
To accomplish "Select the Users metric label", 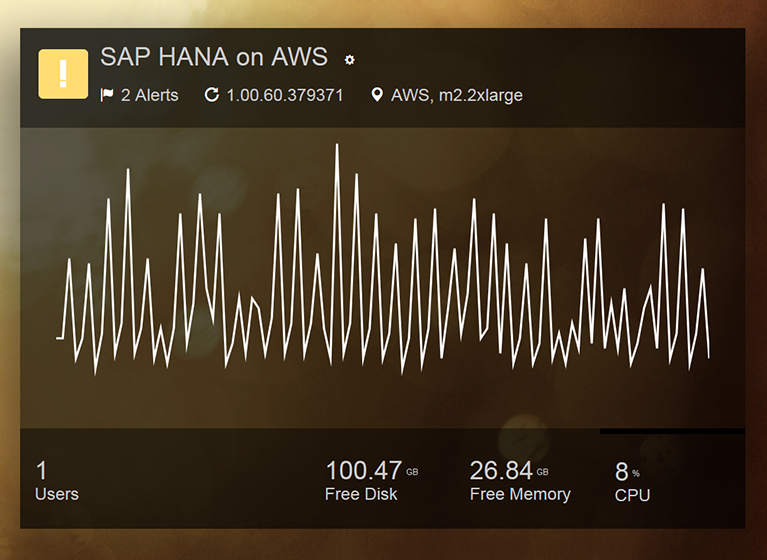I will (x=56, y=494).
